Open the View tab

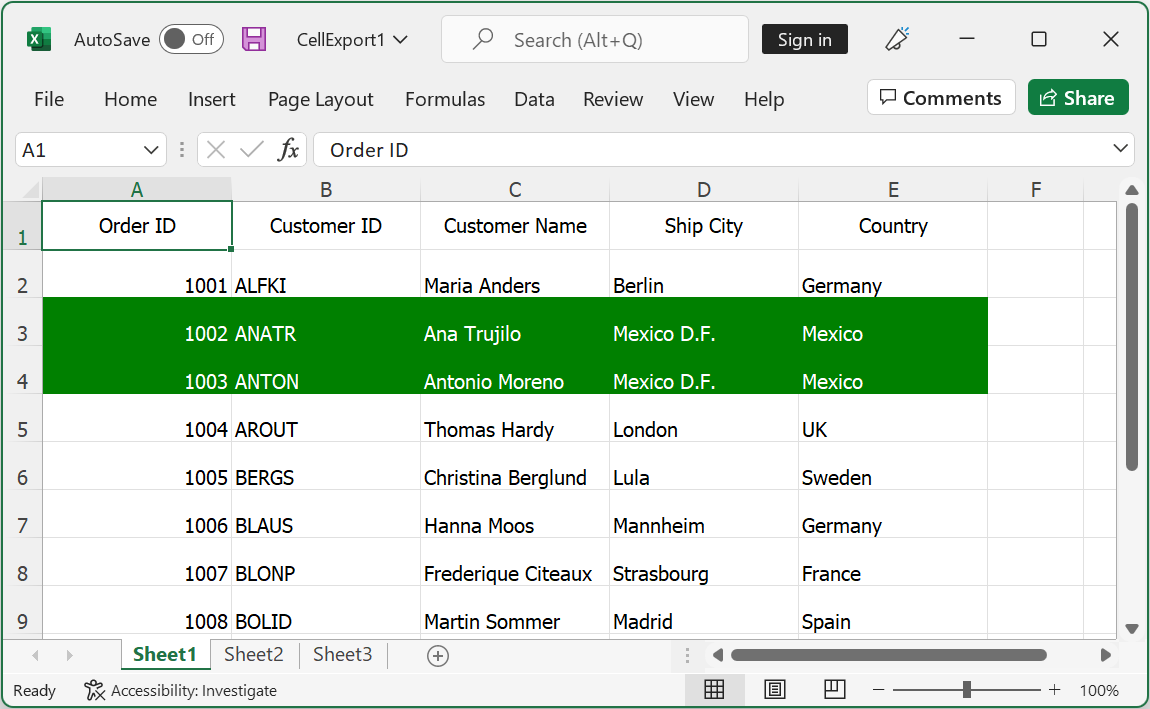click(x=693, y=99)
